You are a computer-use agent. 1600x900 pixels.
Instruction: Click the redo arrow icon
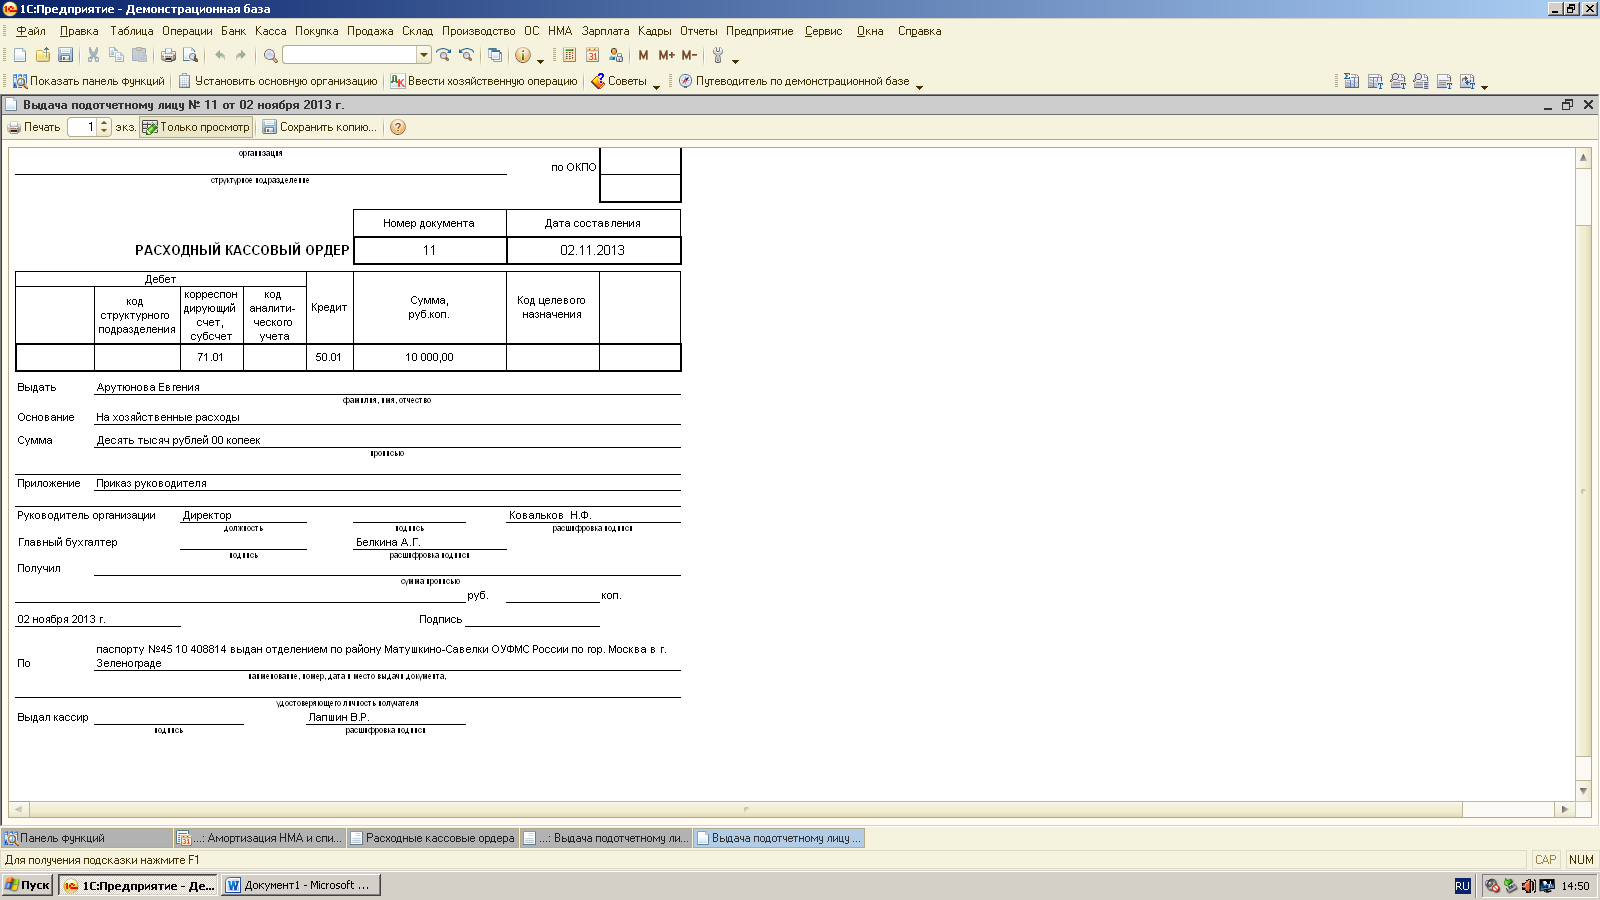tap(241, 55)
